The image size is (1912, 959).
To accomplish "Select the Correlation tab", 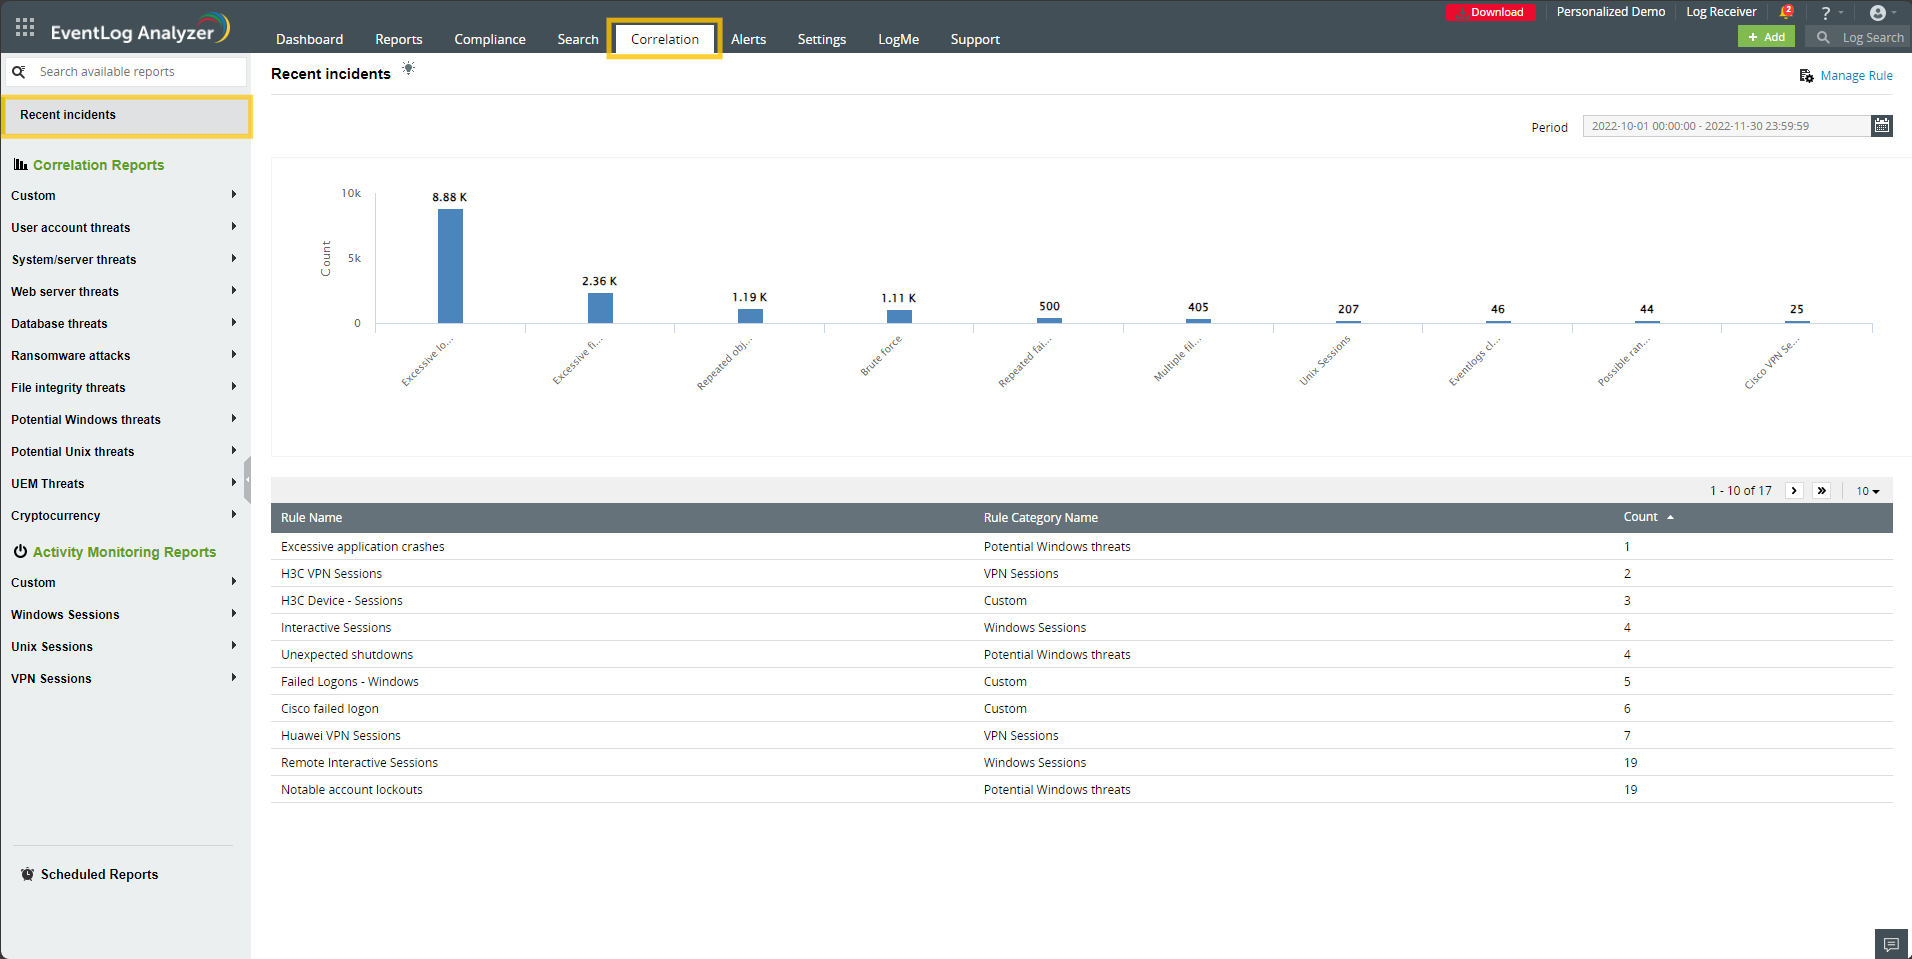I will [x=665, y=39].
